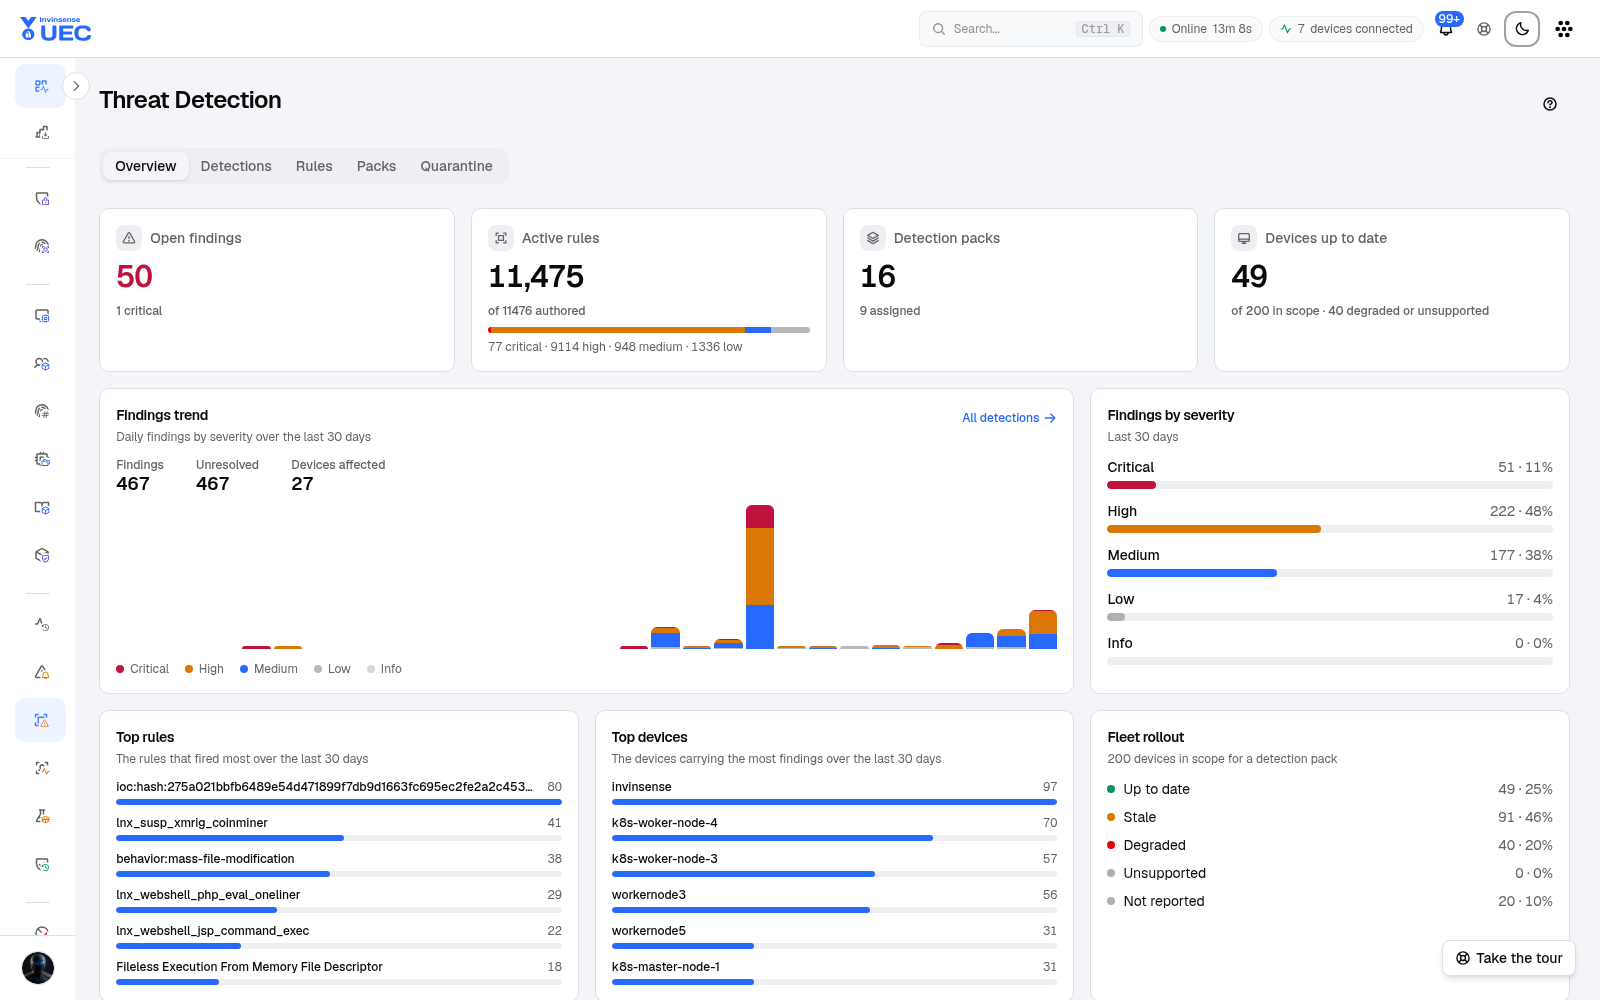Open the flask-with-globe sidebar icon

click(x=41, y=816)
